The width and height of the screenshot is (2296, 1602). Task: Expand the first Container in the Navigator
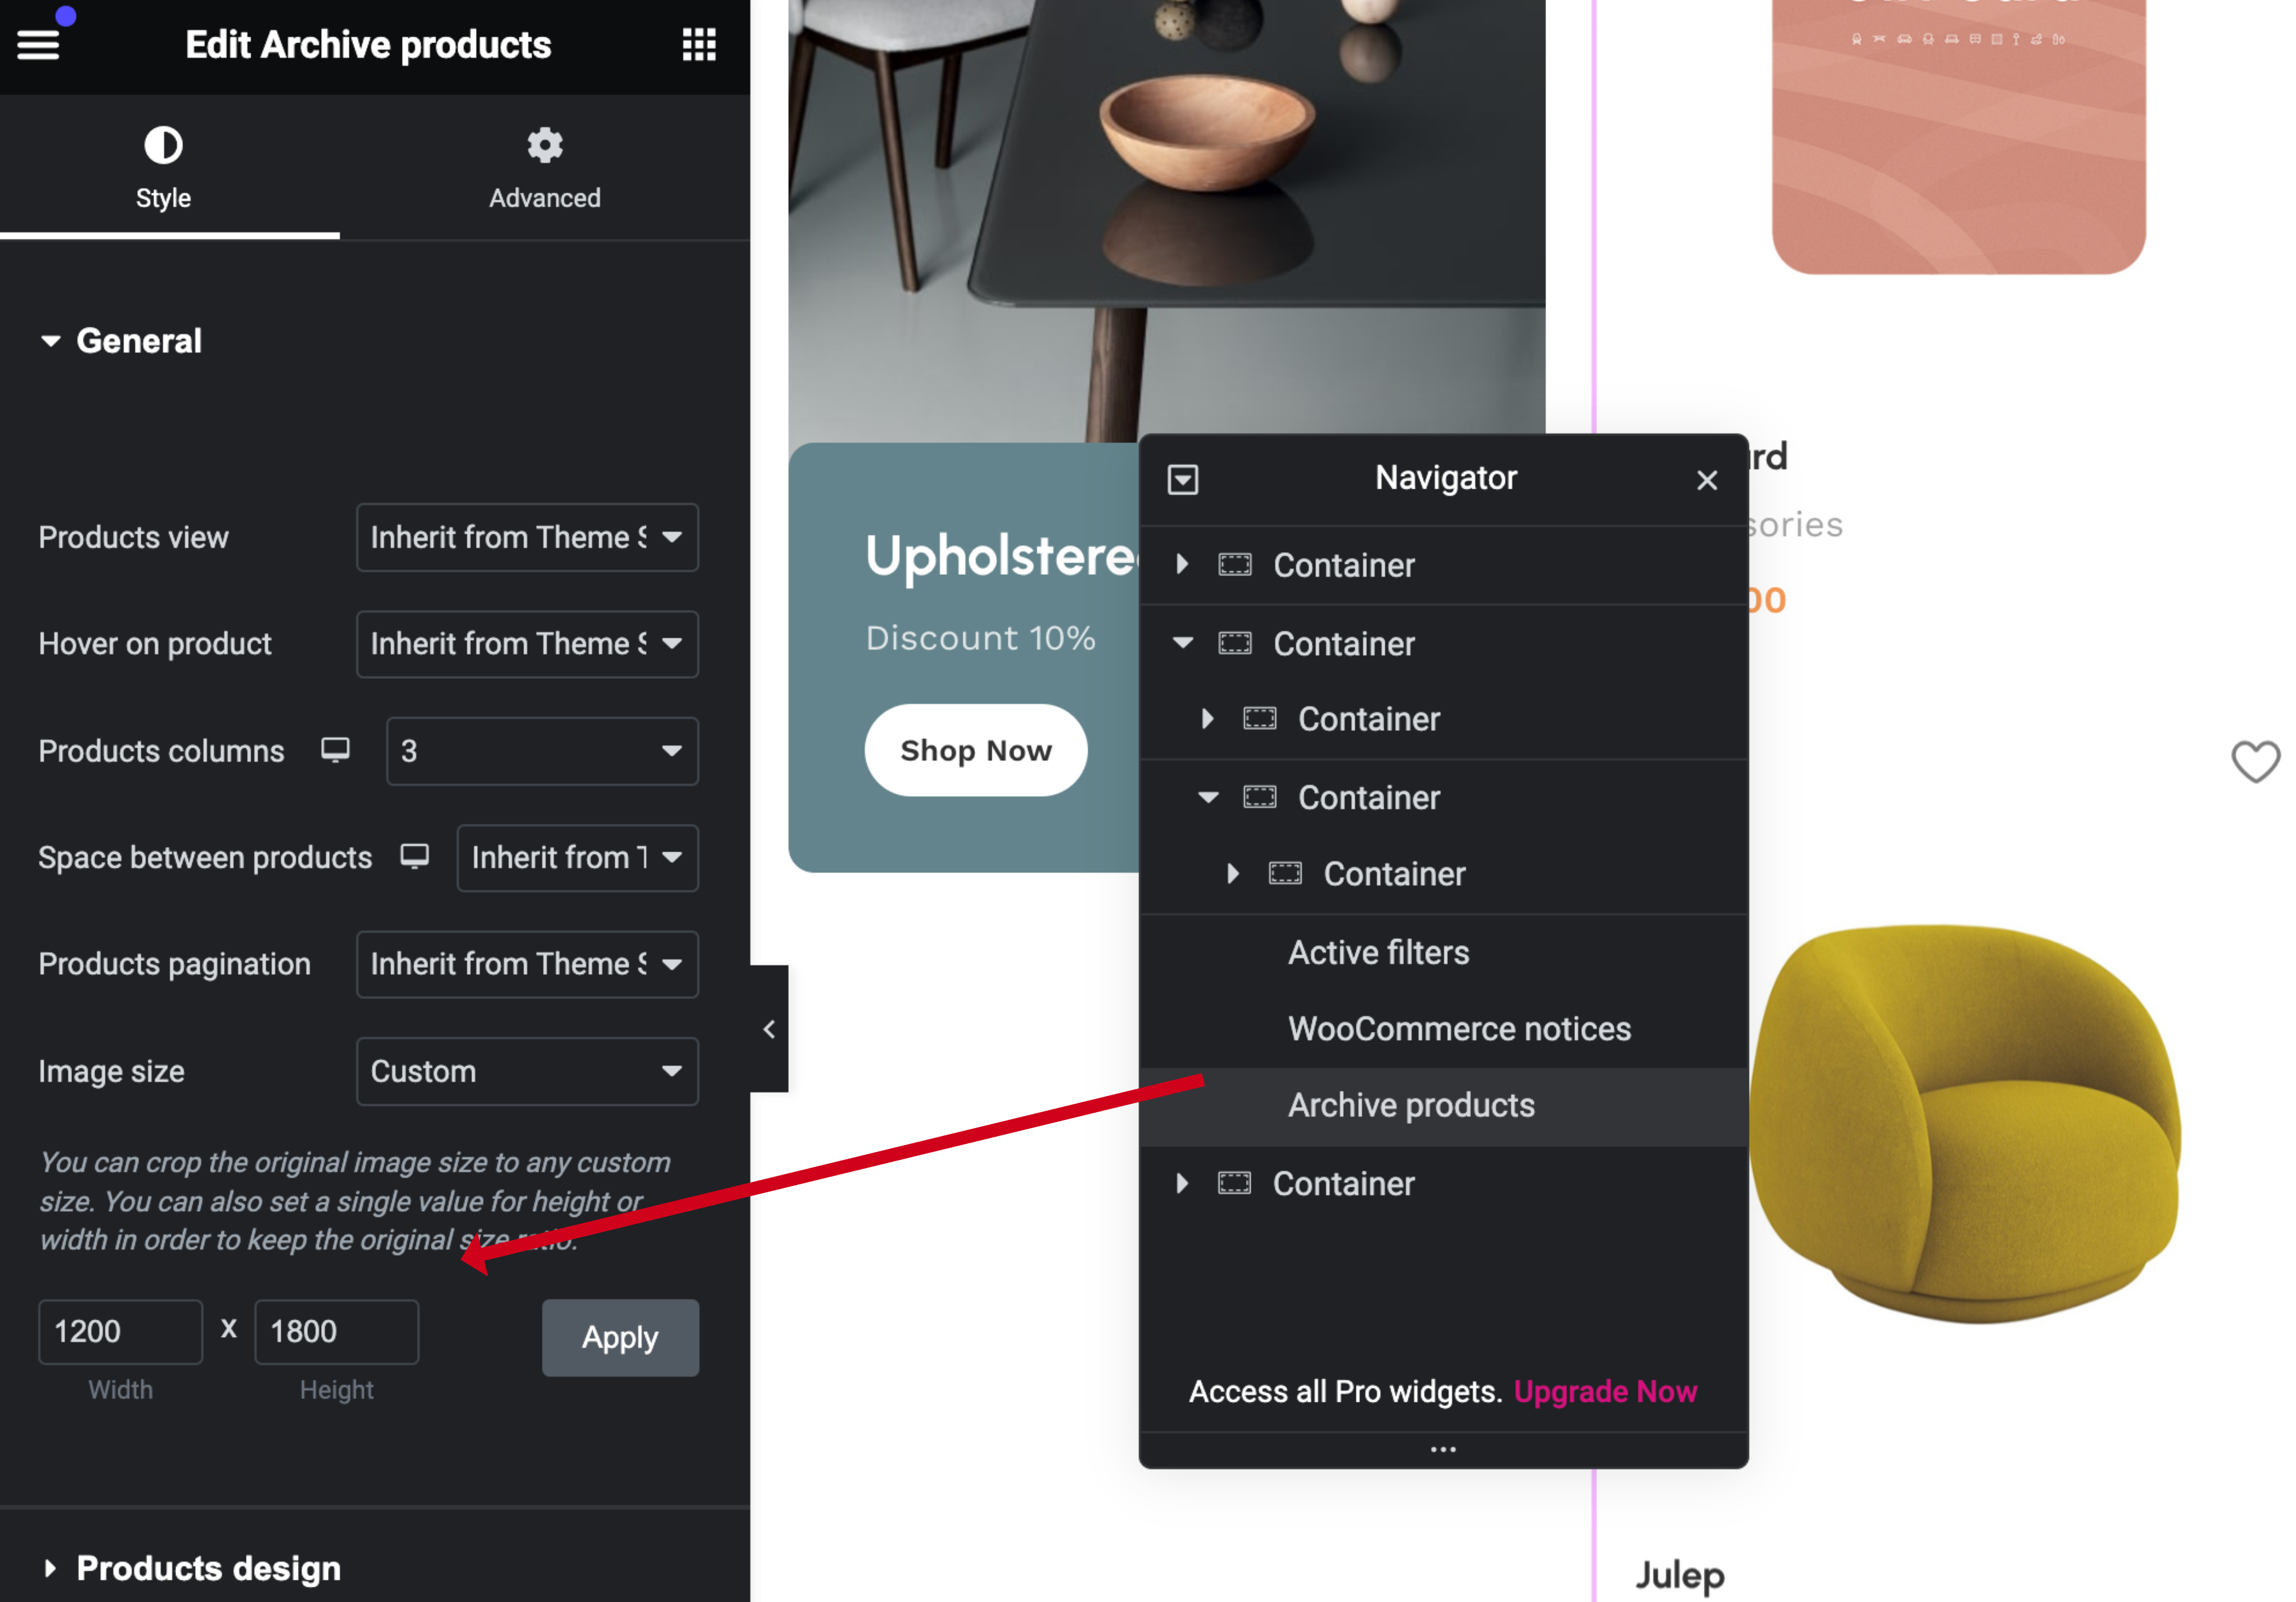(1182, 564)
